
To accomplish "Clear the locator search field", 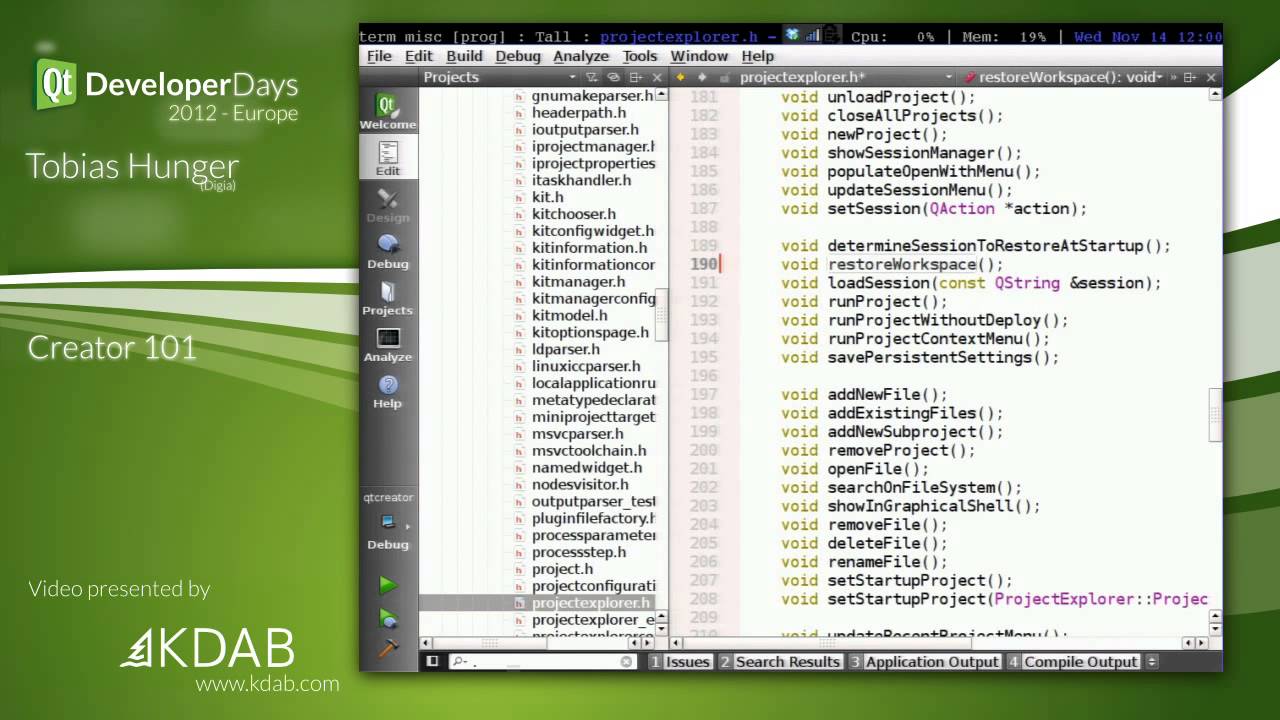I will [x=627, y=662].
